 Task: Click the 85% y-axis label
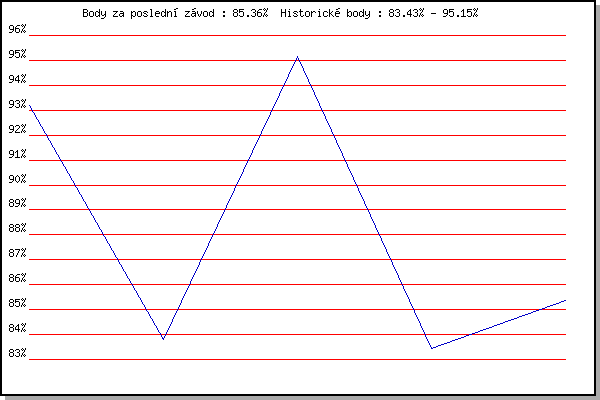pyautogui.click(x=17, y=304)
